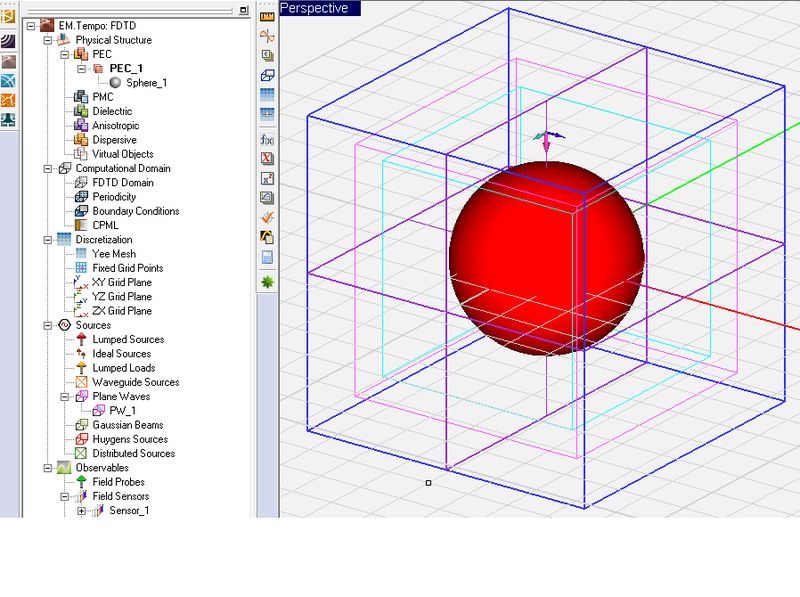The height and width of the screenshot is (597, 800).
Task: Expand the Sensor_1 tree node
Action: click(x=81, y=511)
